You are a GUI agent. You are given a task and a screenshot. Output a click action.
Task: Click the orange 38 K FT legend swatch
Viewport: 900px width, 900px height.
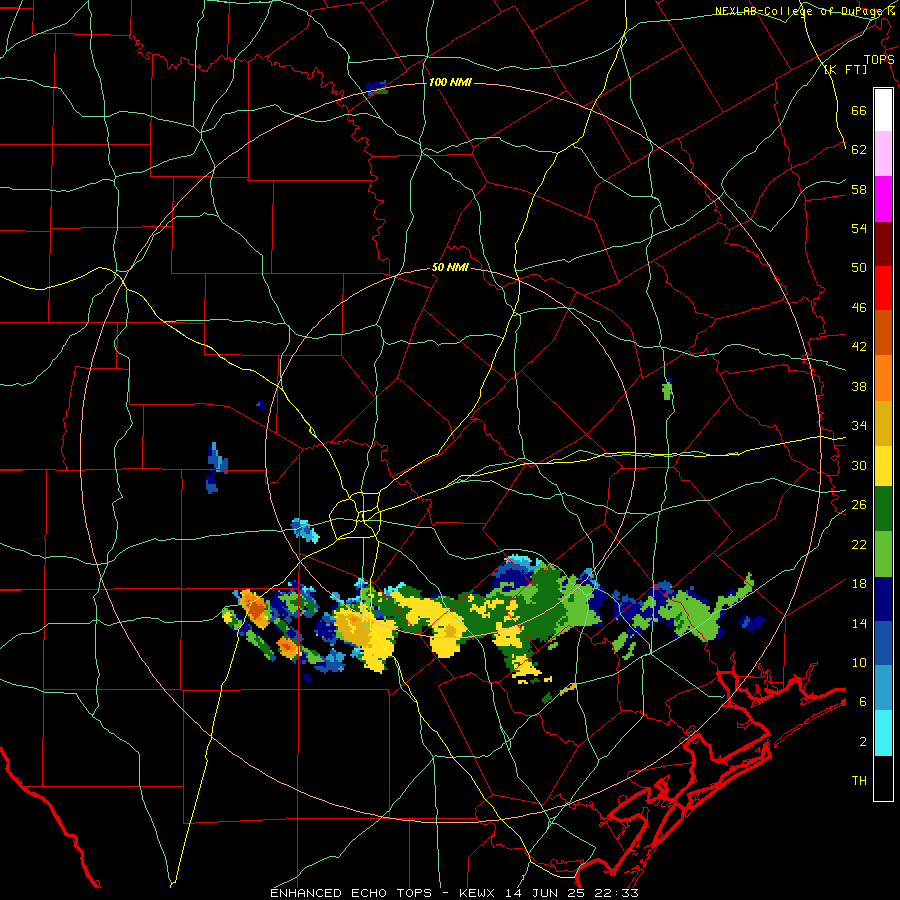click(883, 378)
